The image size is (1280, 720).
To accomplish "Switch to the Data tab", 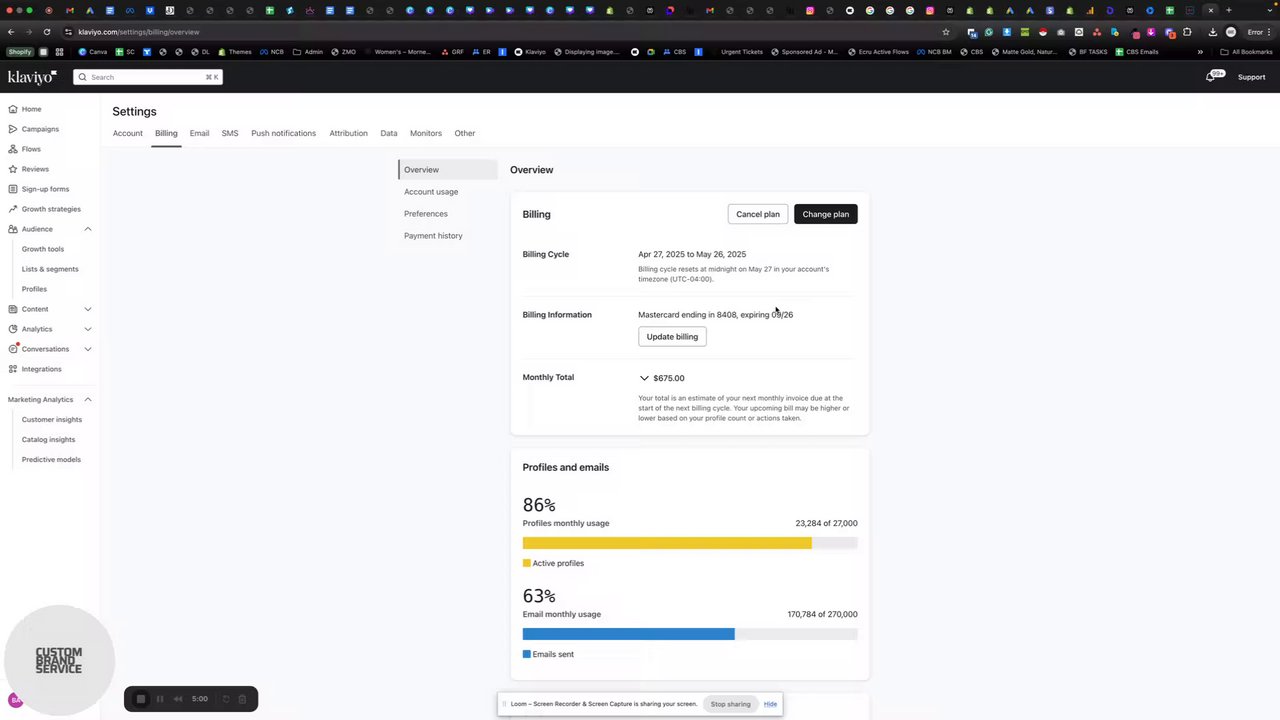I will pos(388,133).
